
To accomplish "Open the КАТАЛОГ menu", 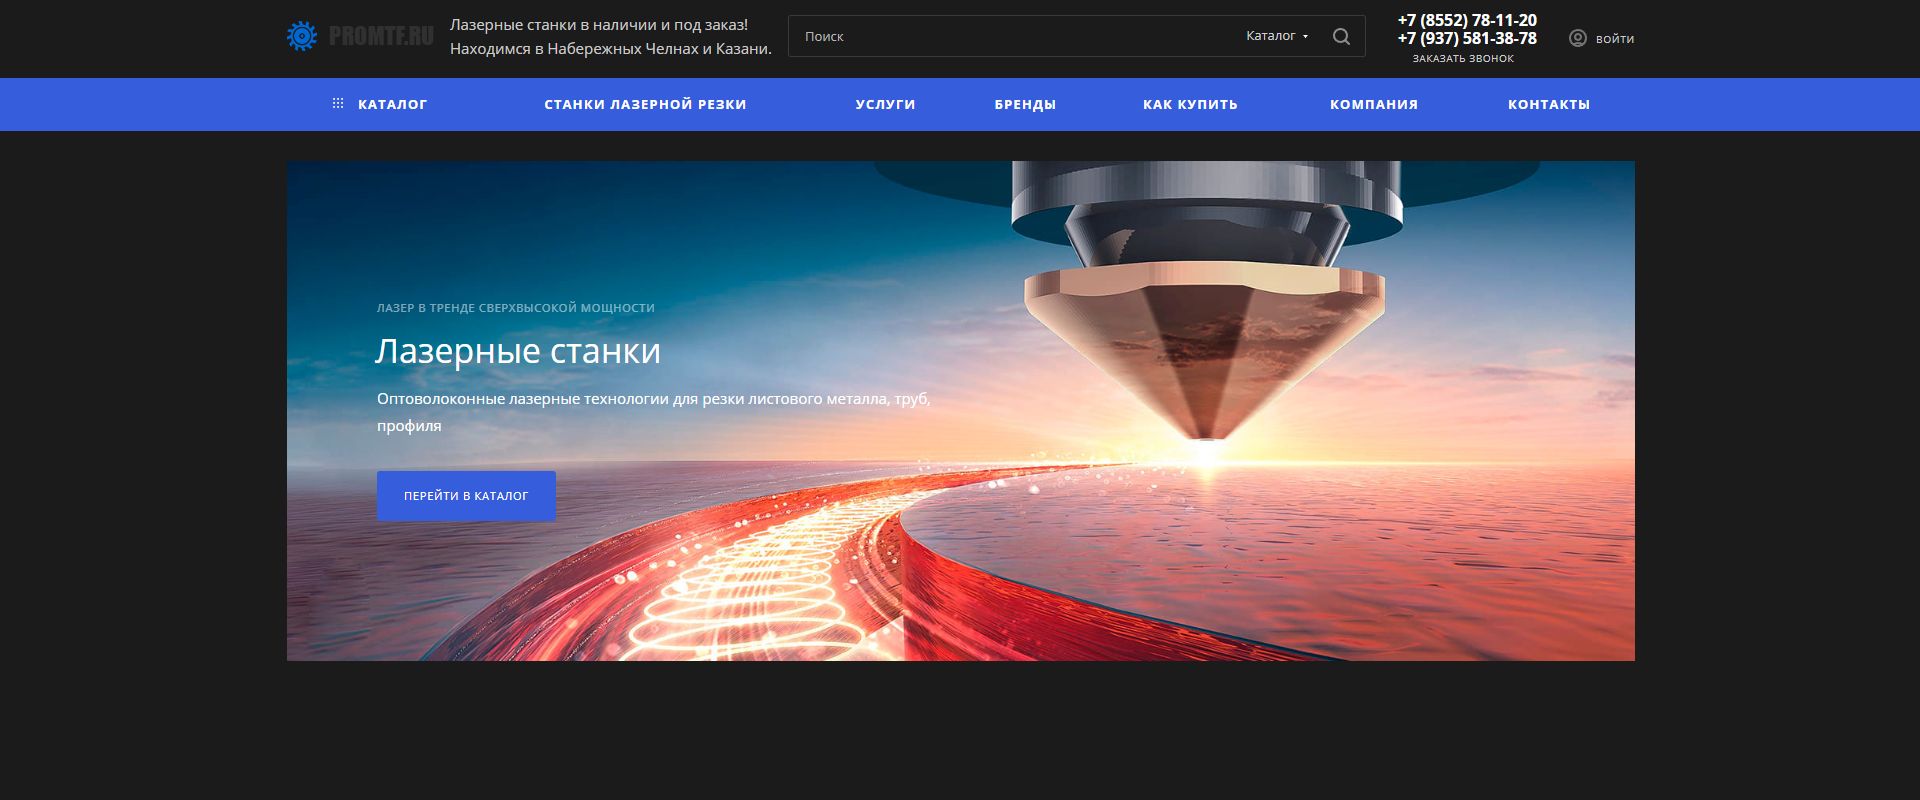I will [392, 104].
